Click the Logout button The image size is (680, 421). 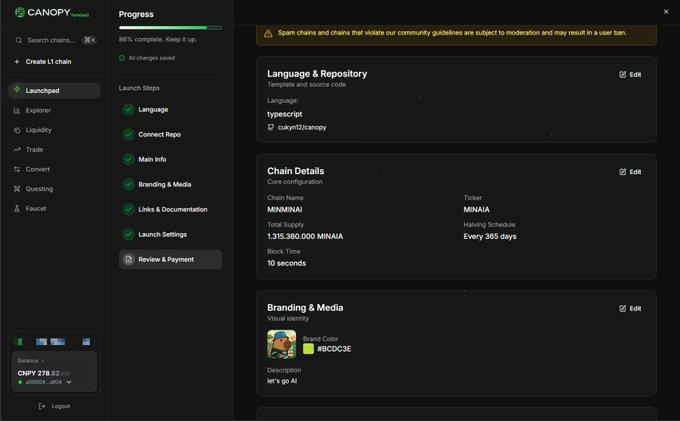(54, 406)
